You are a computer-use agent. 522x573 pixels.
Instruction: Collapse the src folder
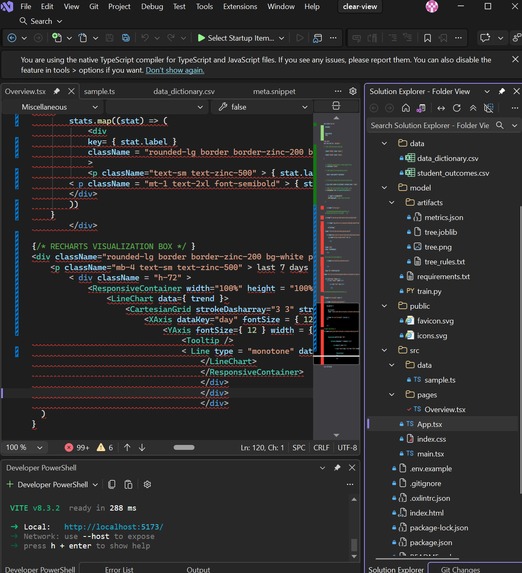coord(384,350)
